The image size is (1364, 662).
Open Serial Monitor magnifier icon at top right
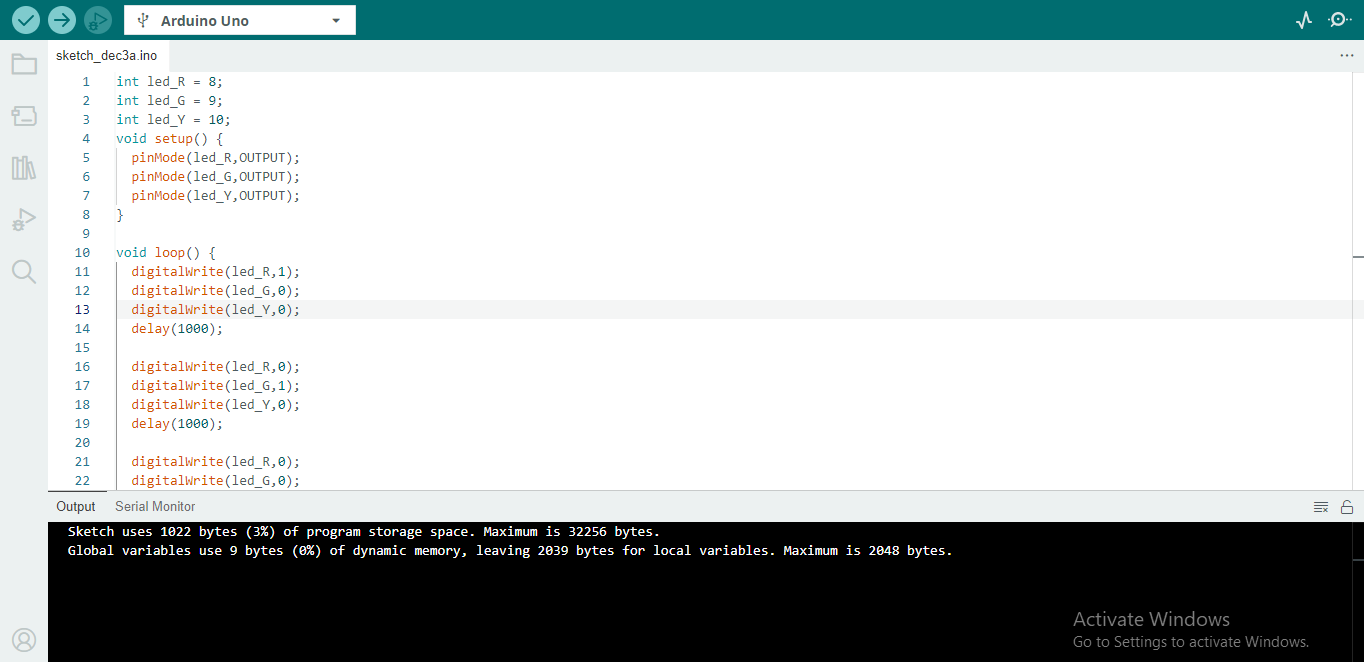click(1339, 20)
